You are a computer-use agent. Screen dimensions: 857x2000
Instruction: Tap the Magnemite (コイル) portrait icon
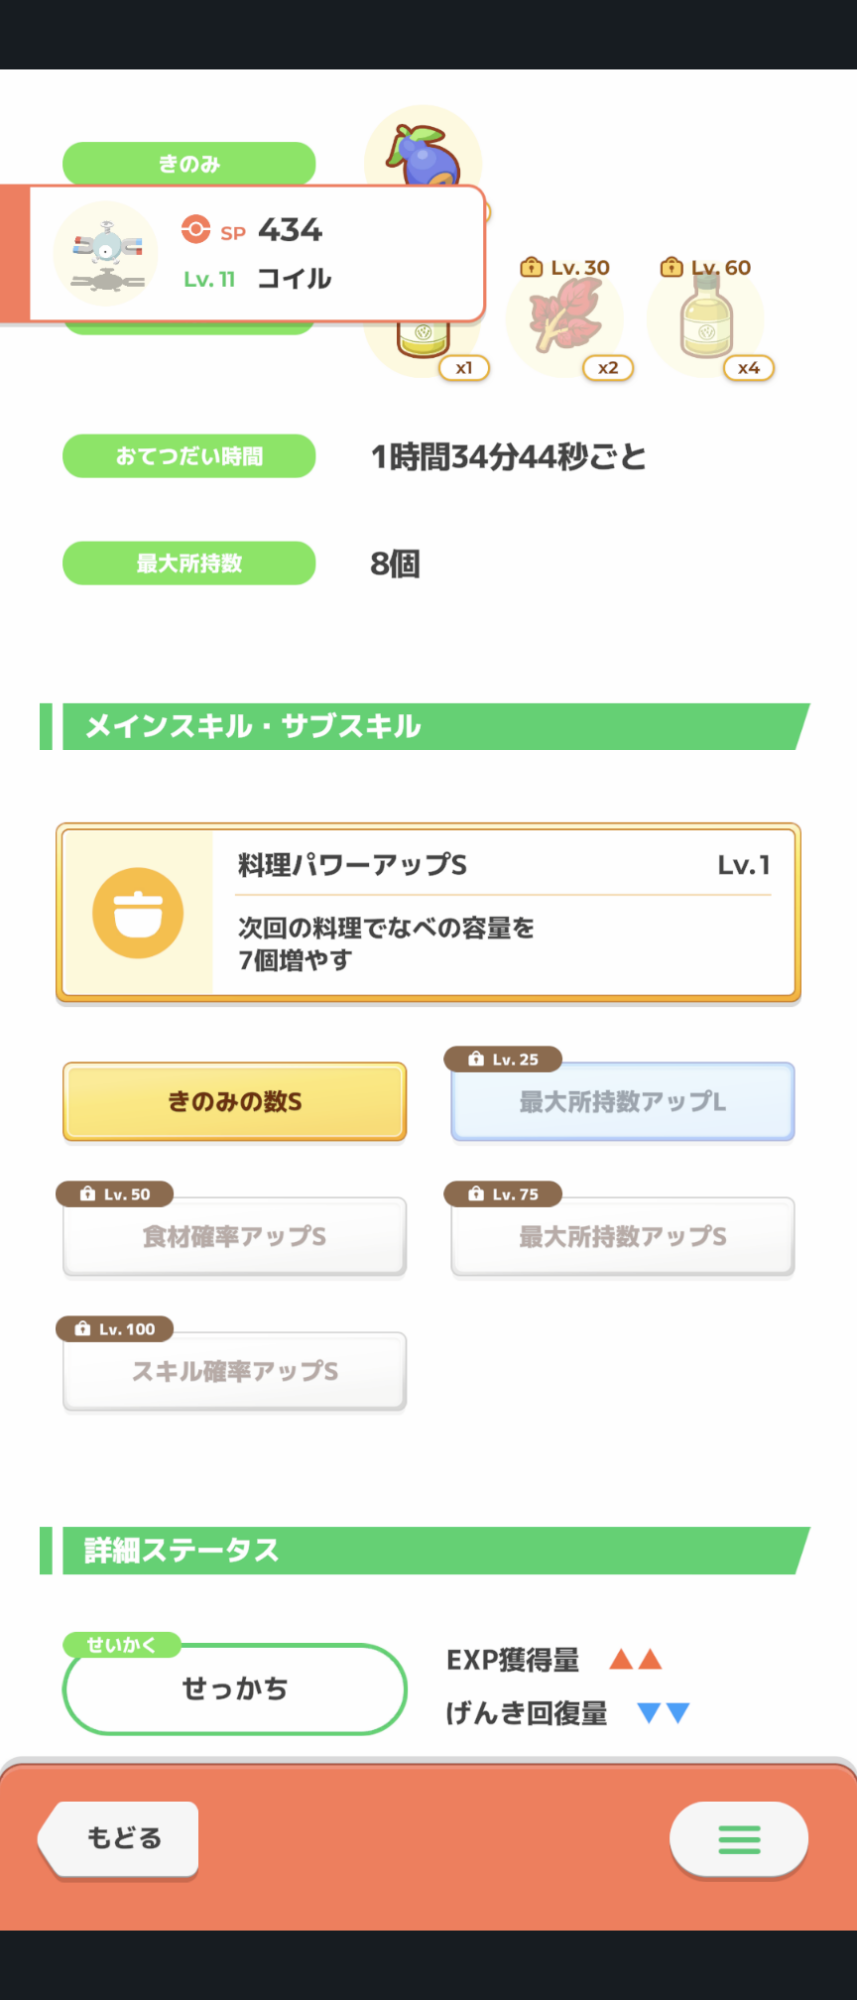click(107, 253)
